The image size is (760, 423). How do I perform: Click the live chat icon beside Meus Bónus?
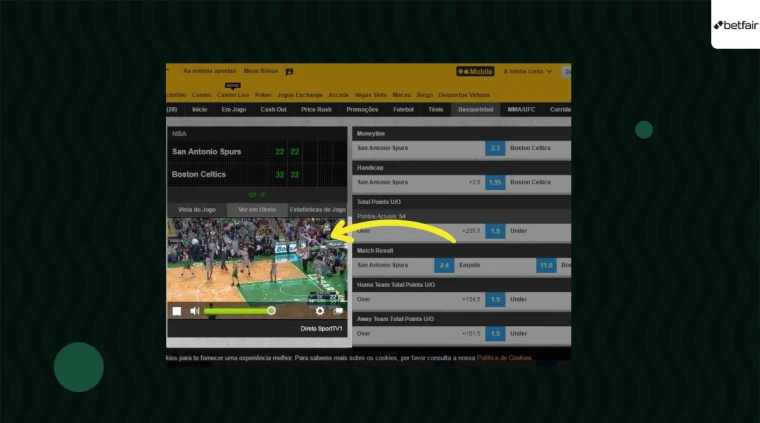pos(289,72)
